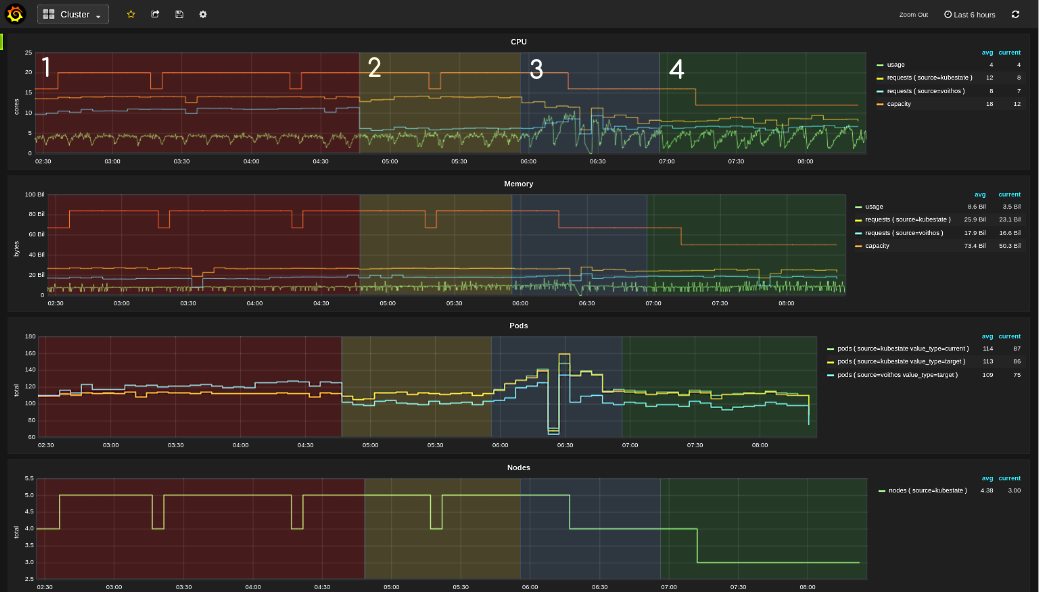The height and width of the screenshot is (592, 1040).
Task: Refresh the dashboard
Action: (x=1014, y=14)
